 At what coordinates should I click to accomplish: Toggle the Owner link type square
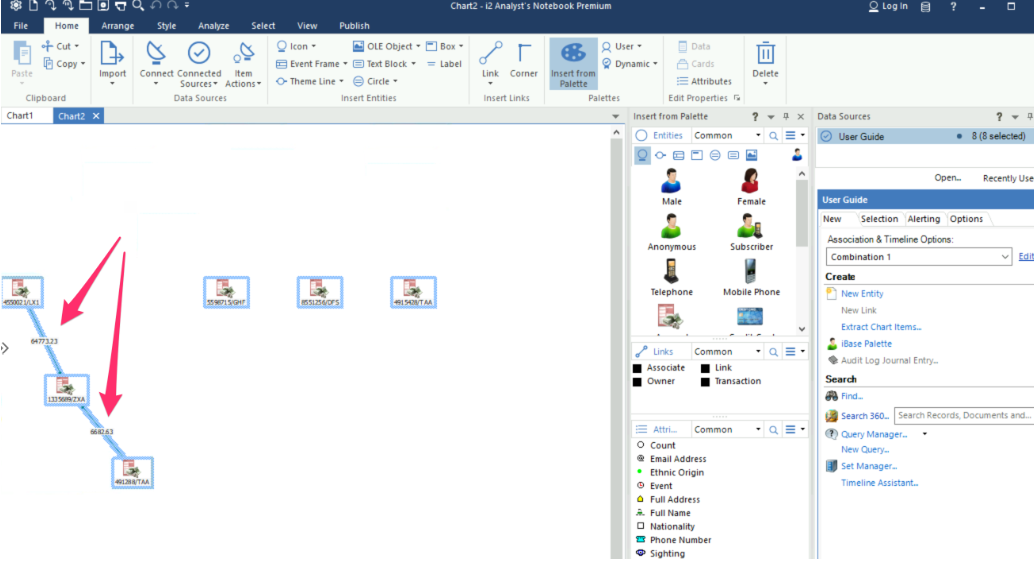click(x=638, y=381)
